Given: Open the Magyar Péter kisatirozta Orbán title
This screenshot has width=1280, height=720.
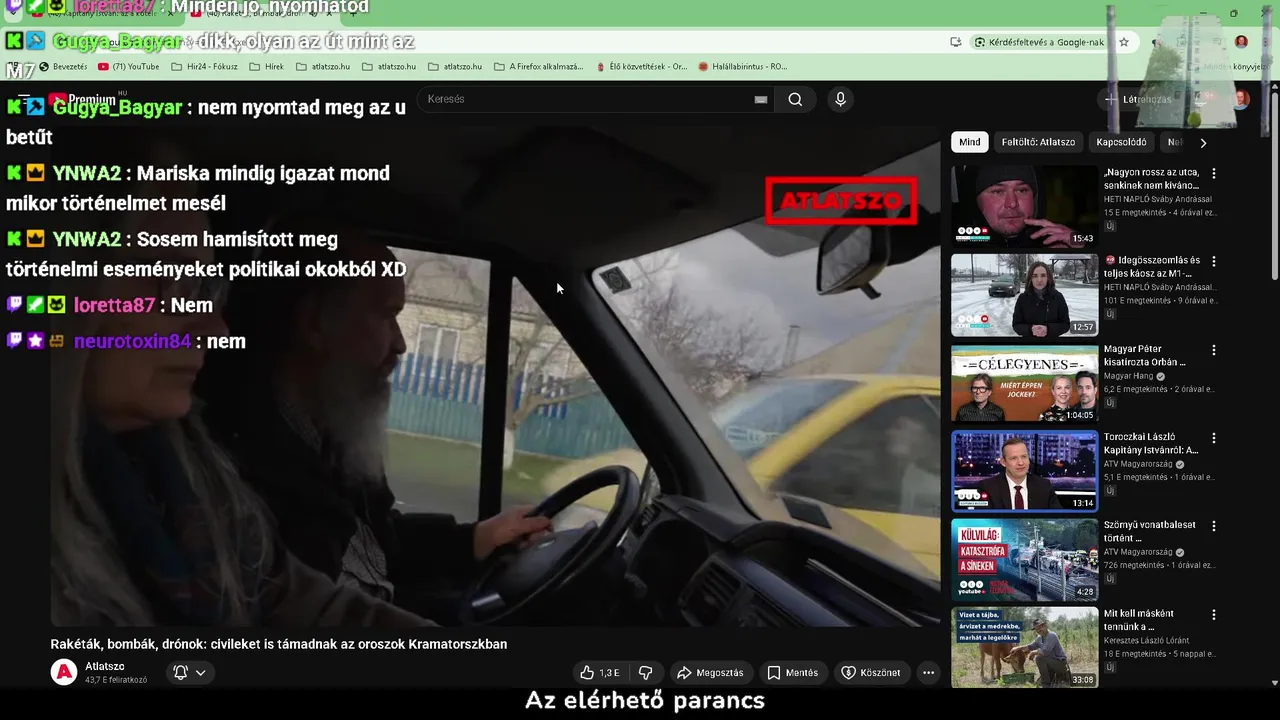Looking at the screenshot, I should pyautogui.click(x=1145, y=356).
